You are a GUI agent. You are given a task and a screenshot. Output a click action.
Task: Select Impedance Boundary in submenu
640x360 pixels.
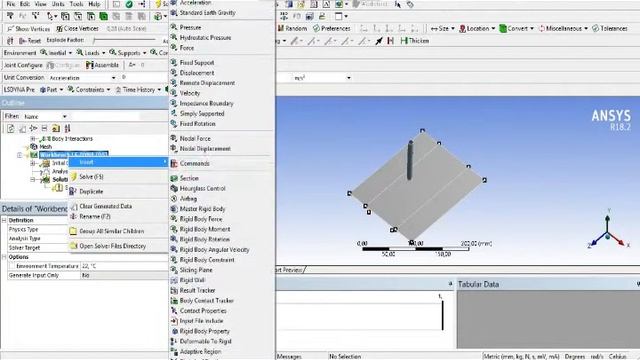207,103
